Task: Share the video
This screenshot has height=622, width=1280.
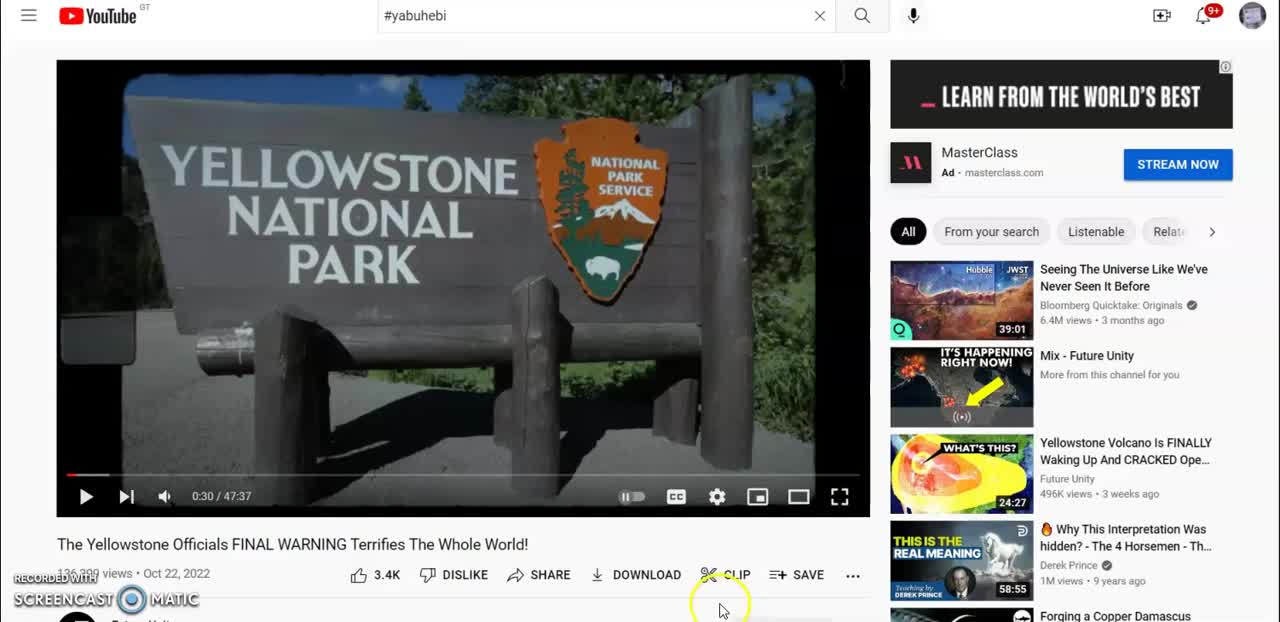Action: (538, 575)
